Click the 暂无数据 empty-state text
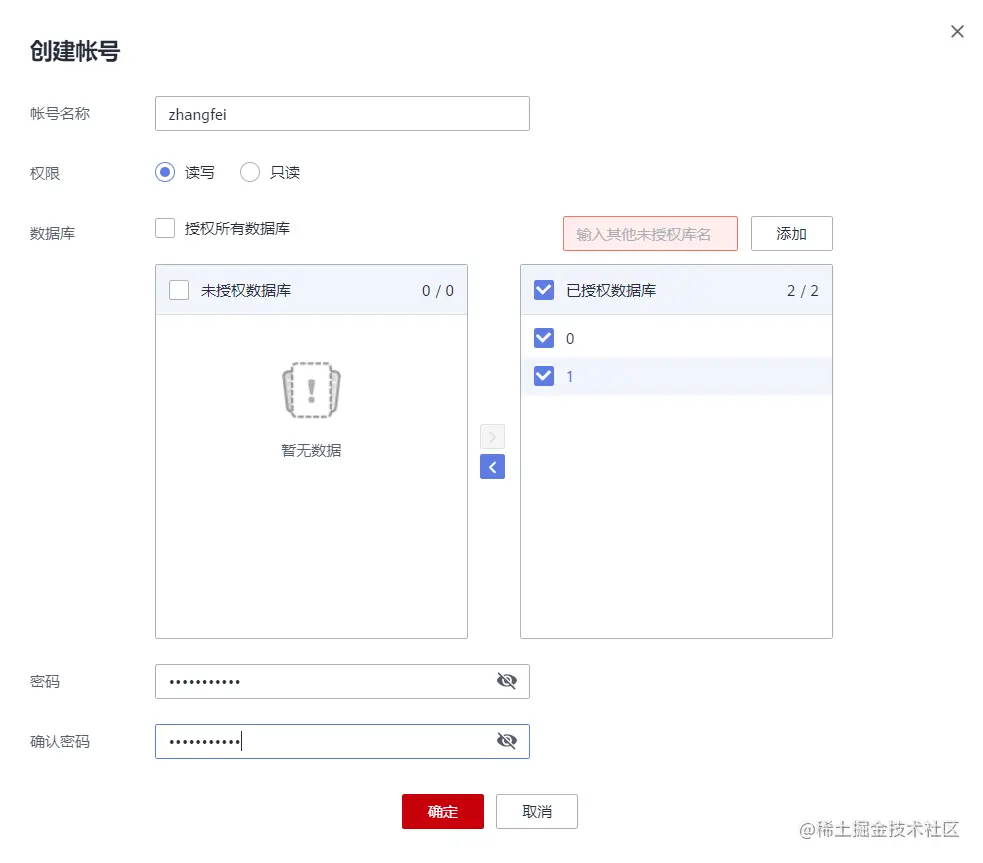Viewport: 983px width, 863px height. coord(311,451)
